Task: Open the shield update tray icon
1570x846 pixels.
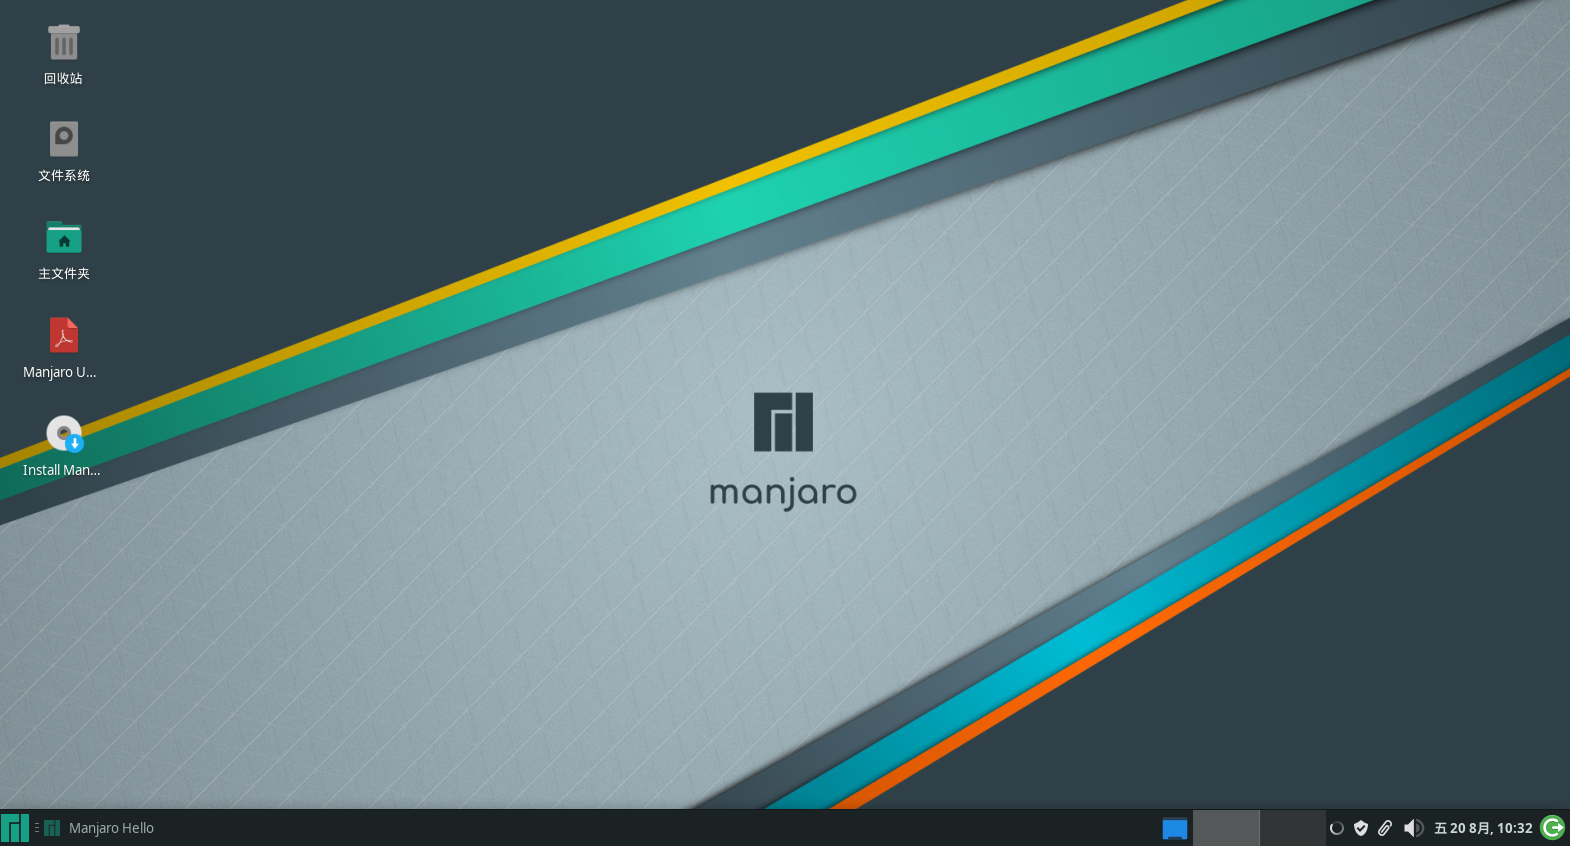Action: (x=1361, y=828)
